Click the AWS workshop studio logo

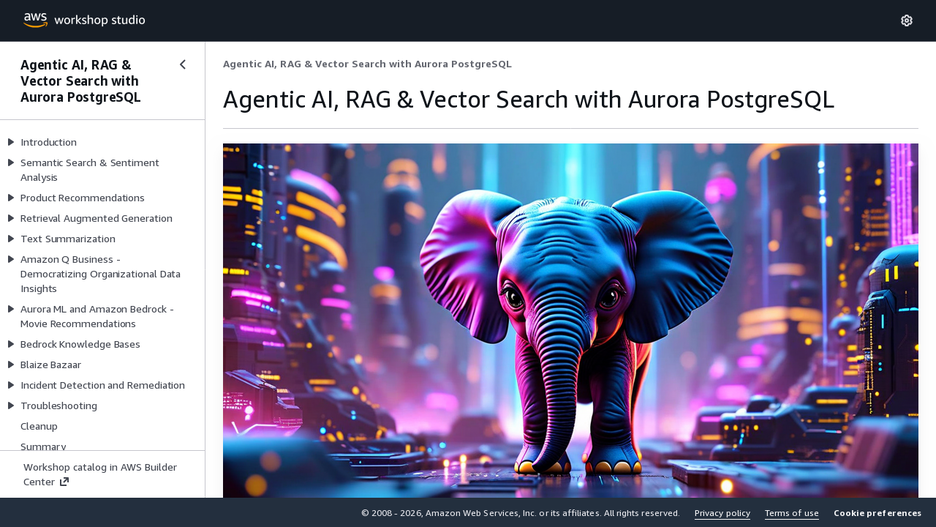coord(84,20)
